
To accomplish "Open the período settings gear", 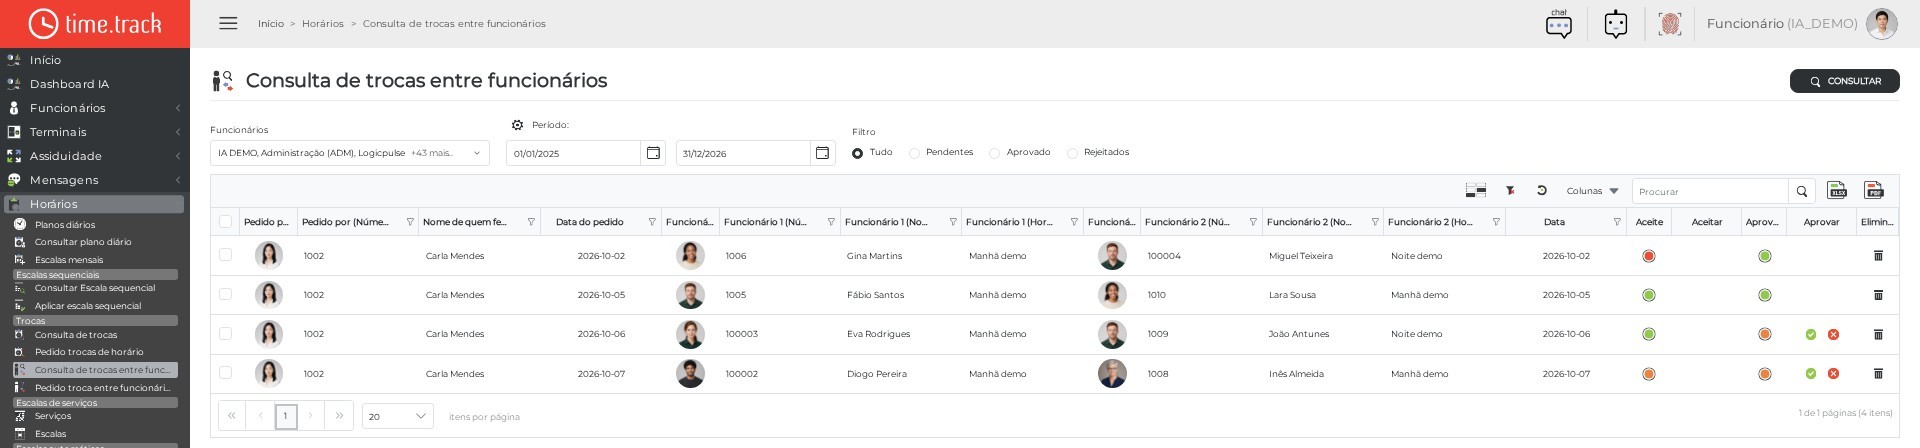I will tap(517, 125).
